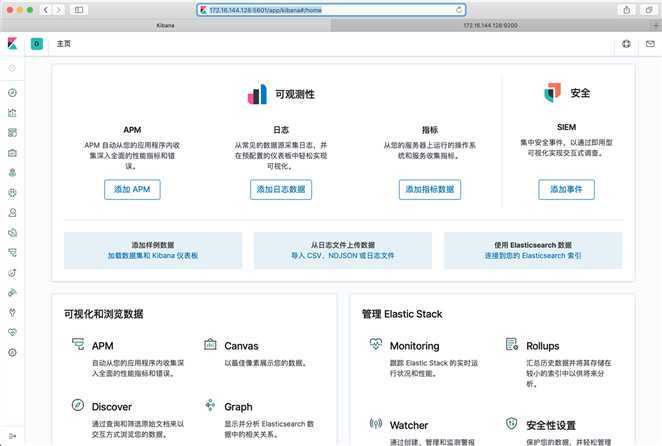The image size is (662, 446).
Task: Open Canvas from the sidebar icon
Action: click(12, 152)
